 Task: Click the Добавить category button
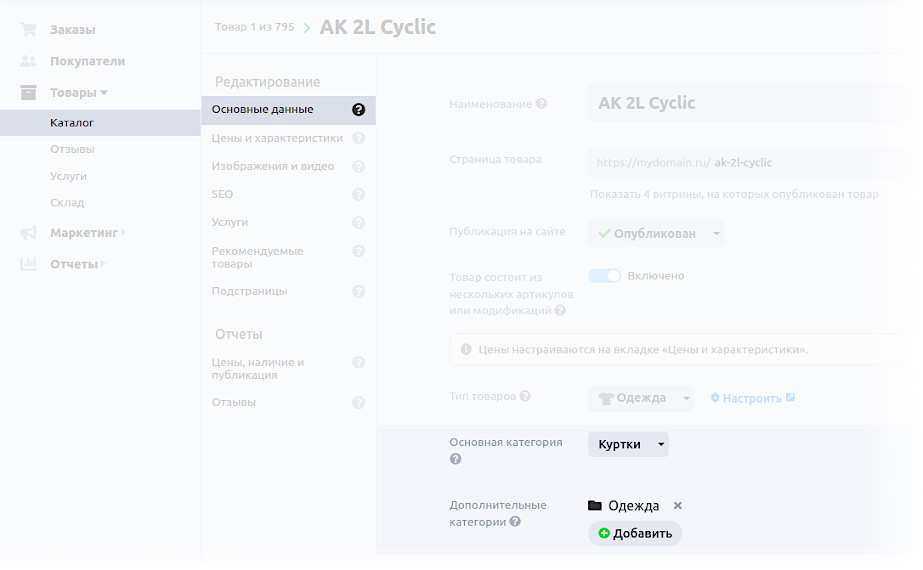(635, 534)
